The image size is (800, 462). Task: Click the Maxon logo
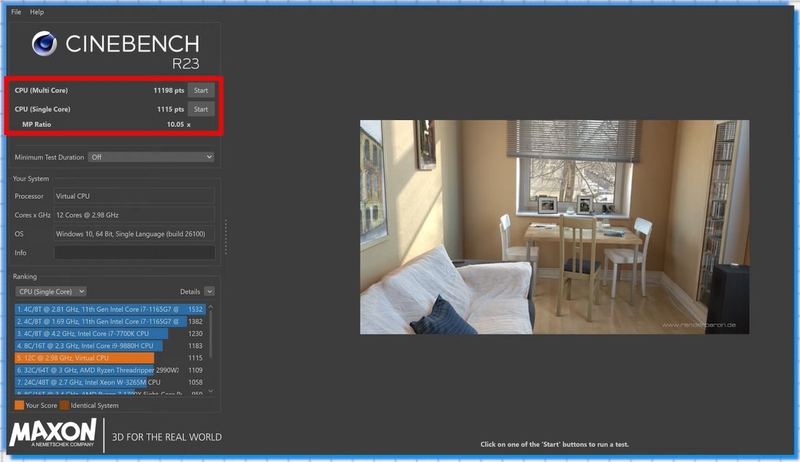(x=53, y=433)
